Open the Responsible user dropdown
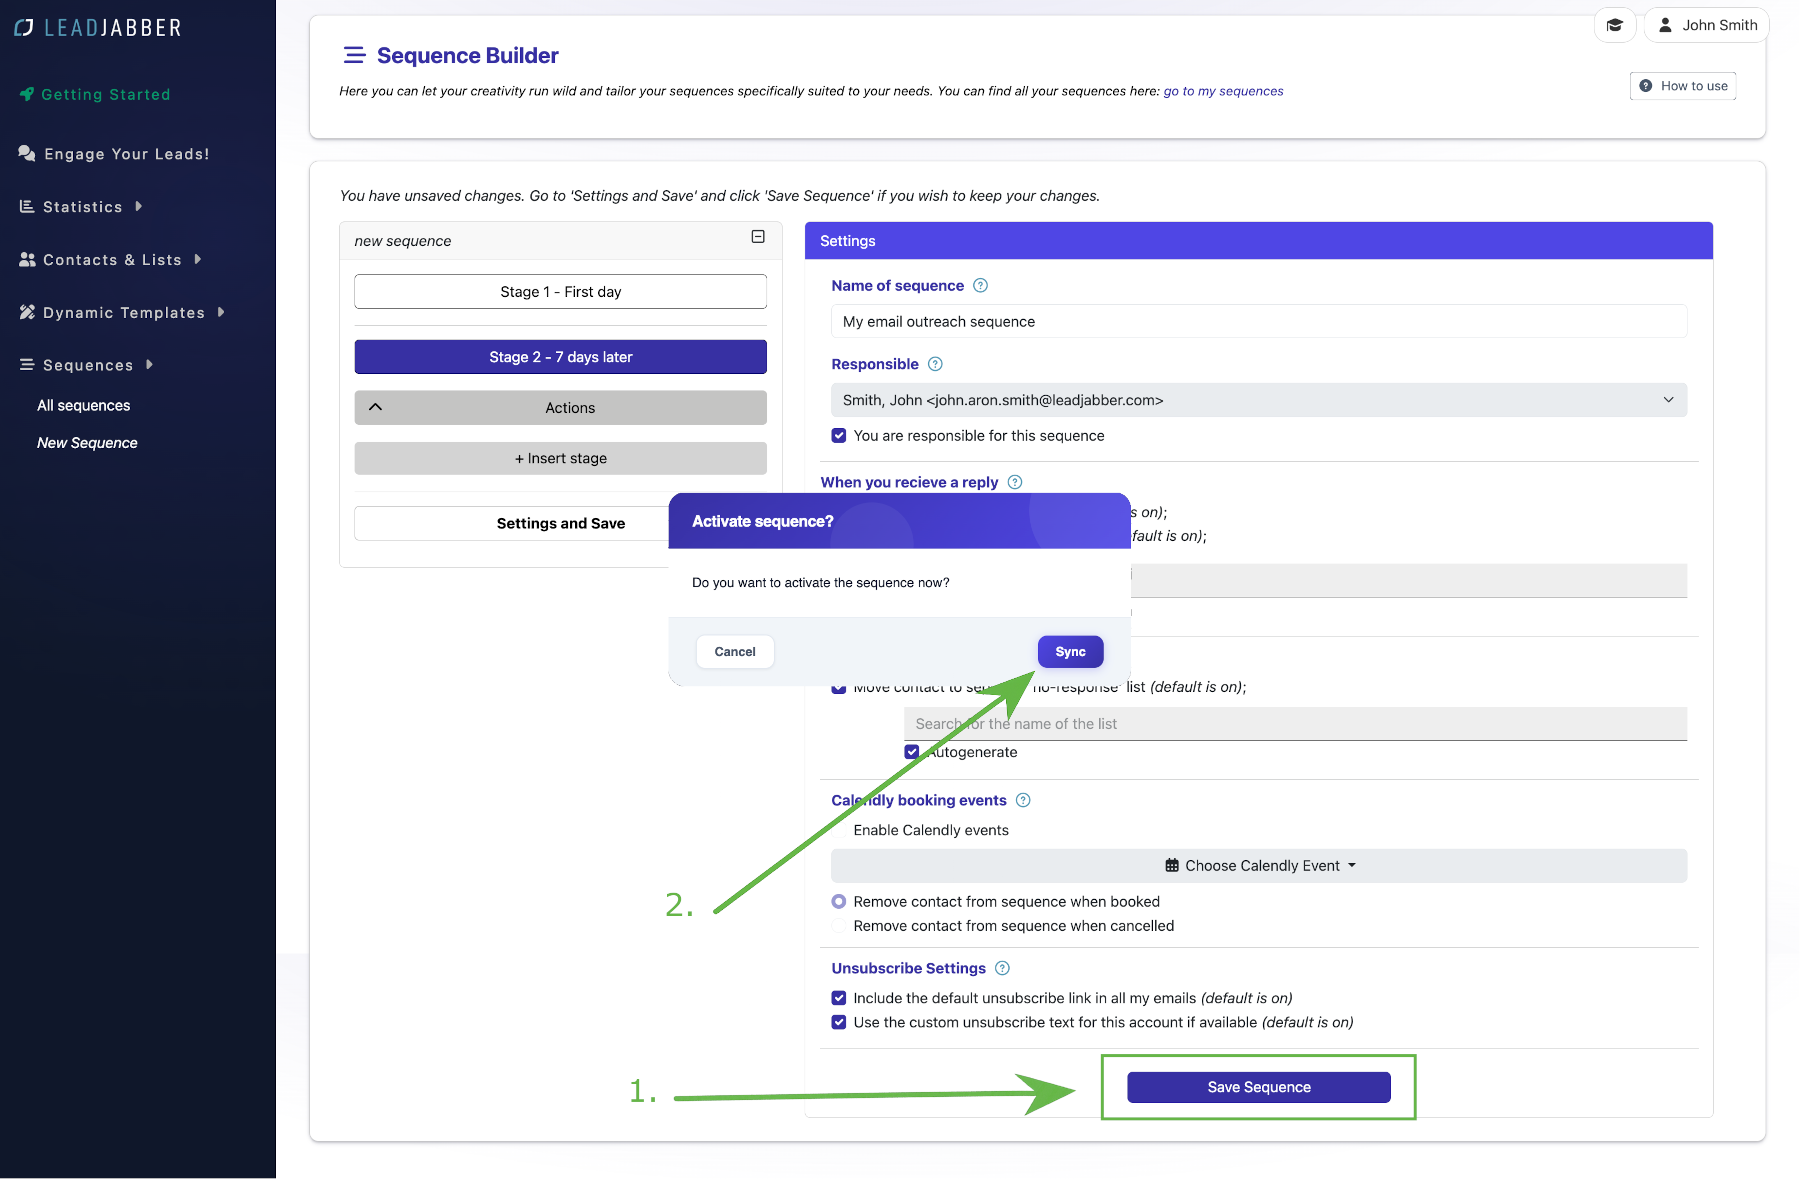The image size is (1800, 1179). point(1259,400)
